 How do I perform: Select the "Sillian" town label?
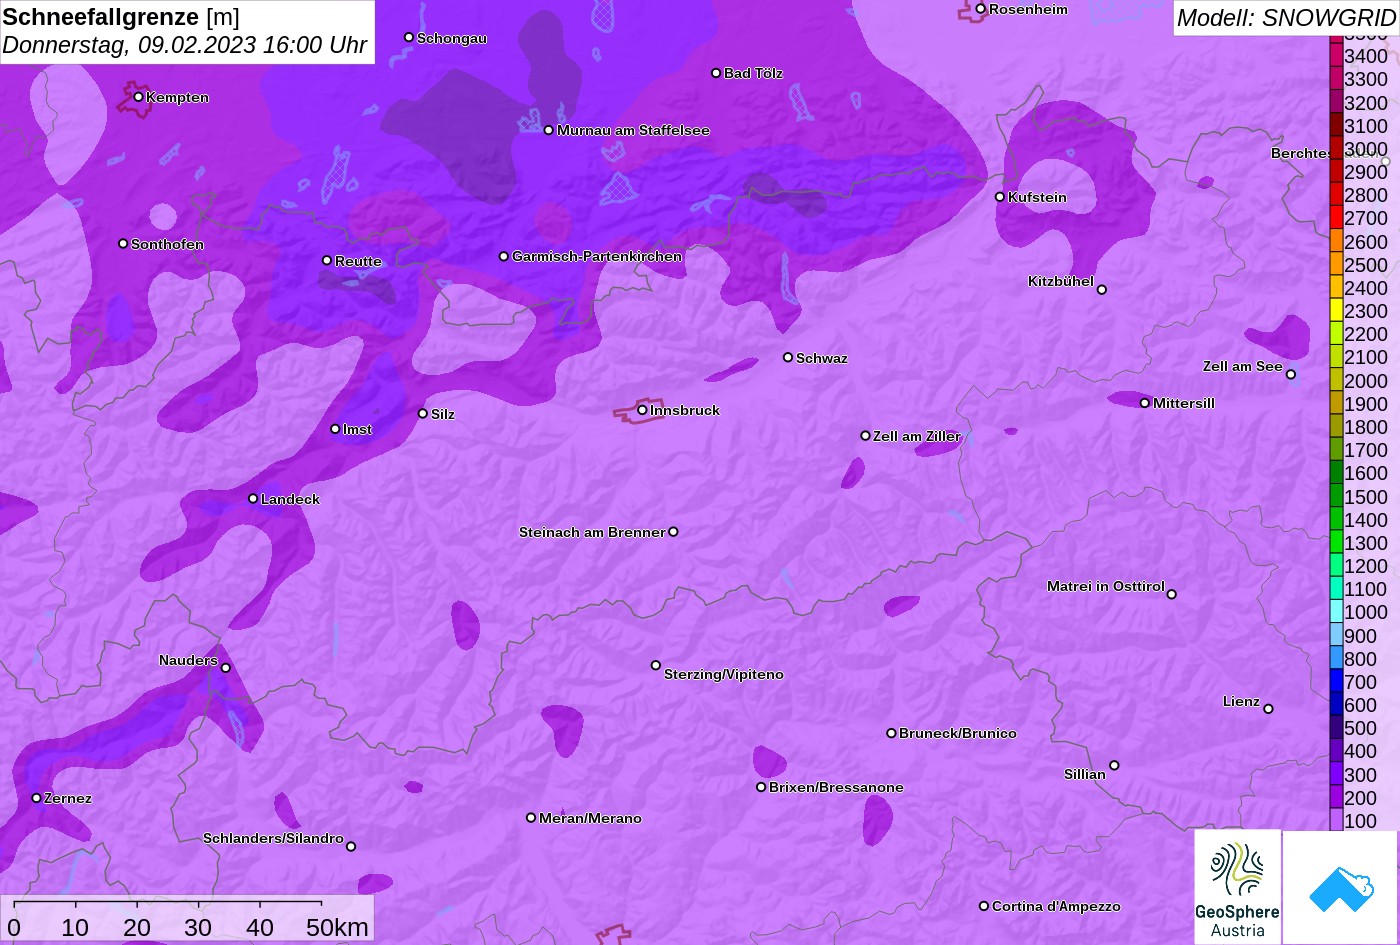point(1085,774)
